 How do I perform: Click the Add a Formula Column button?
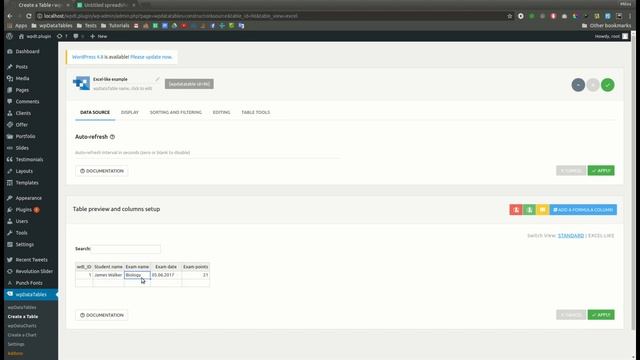583,210
